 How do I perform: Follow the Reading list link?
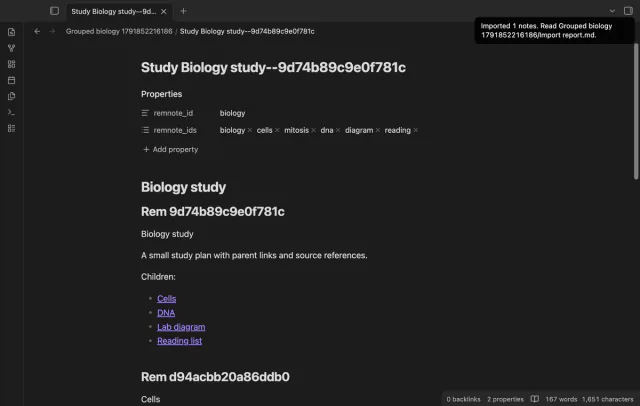180,341
